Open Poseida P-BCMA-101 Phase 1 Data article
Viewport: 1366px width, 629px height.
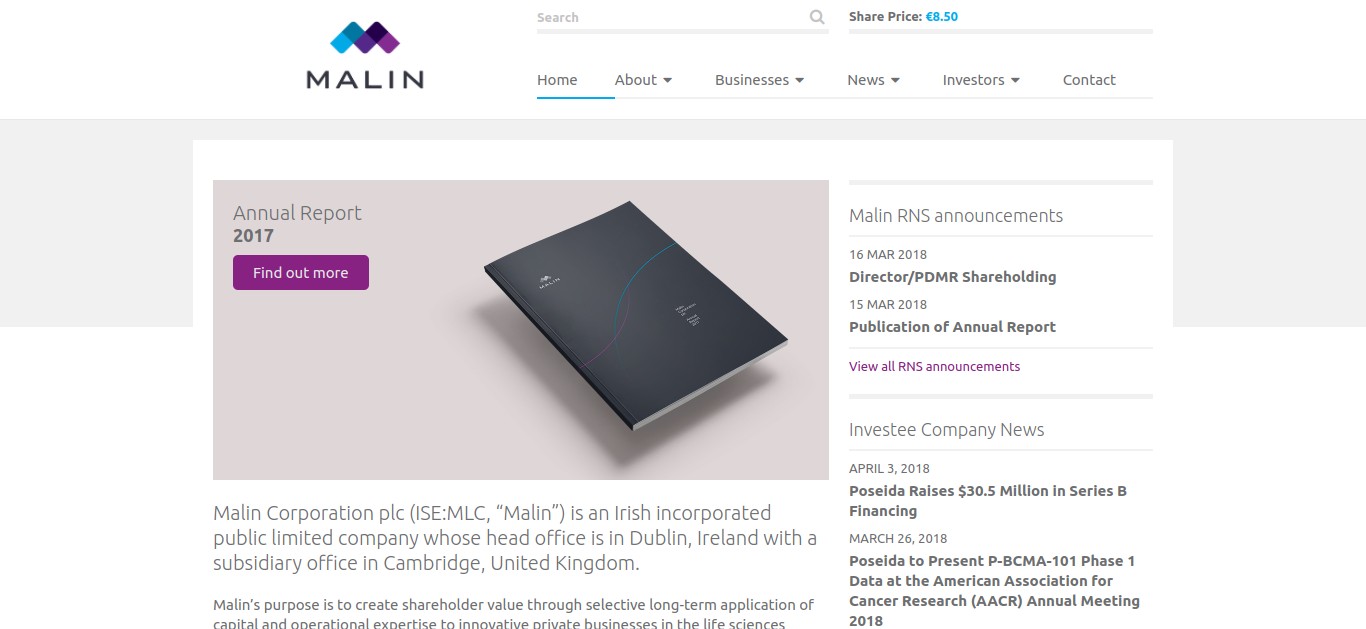click(995, 590)
